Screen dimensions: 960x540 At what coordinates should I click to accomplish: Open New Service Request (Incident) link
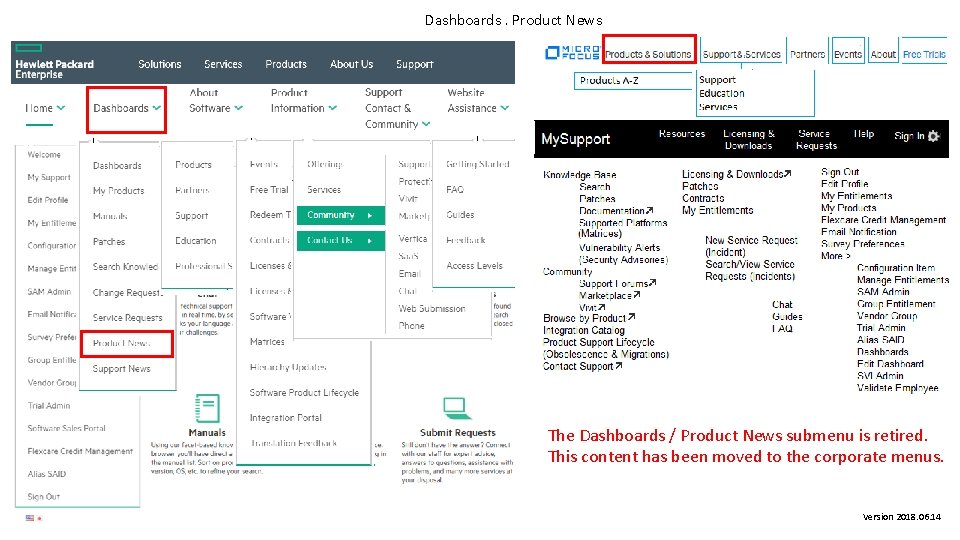(x=751, y=246)
